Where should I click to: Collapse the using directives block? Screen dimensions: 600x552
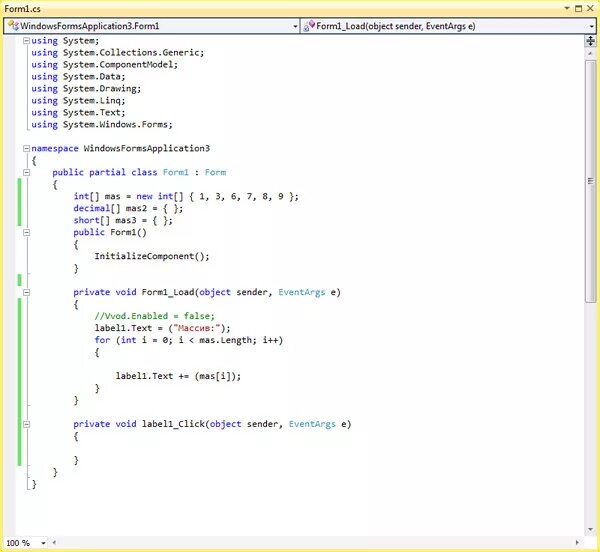(26, 41)
